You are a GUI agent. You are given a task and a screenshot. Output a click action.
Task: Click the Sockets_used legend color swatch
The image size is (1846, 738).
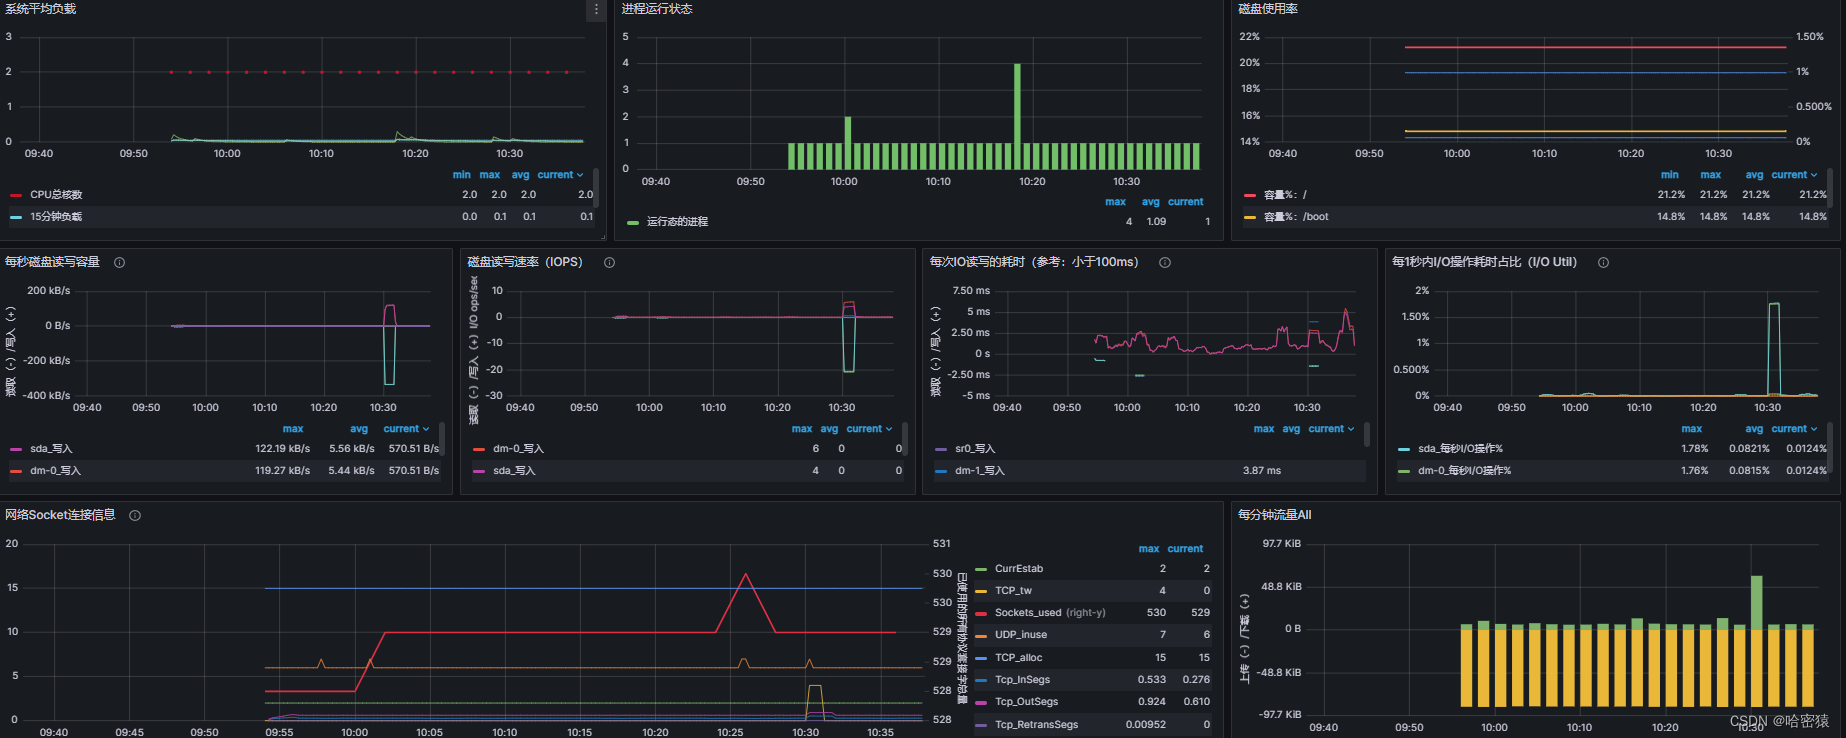tap(981, 613)
